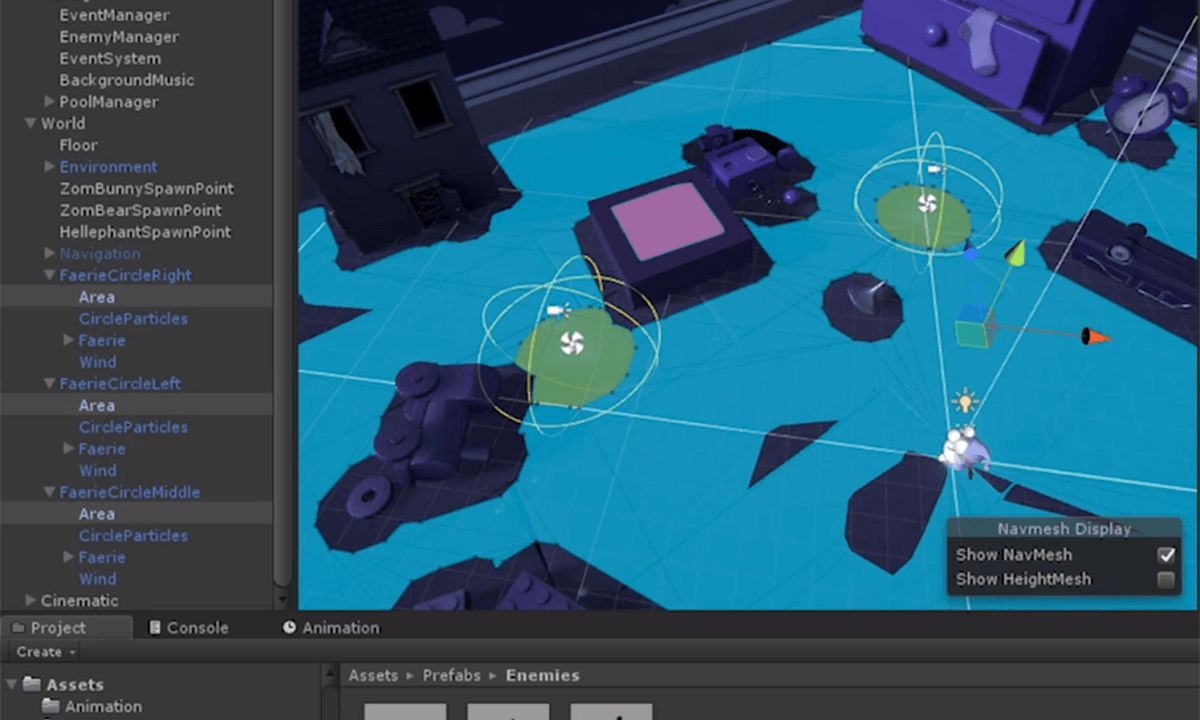Expand the Environment node
This screenshot has height=720, width=1200.
[x=49, y=167]
